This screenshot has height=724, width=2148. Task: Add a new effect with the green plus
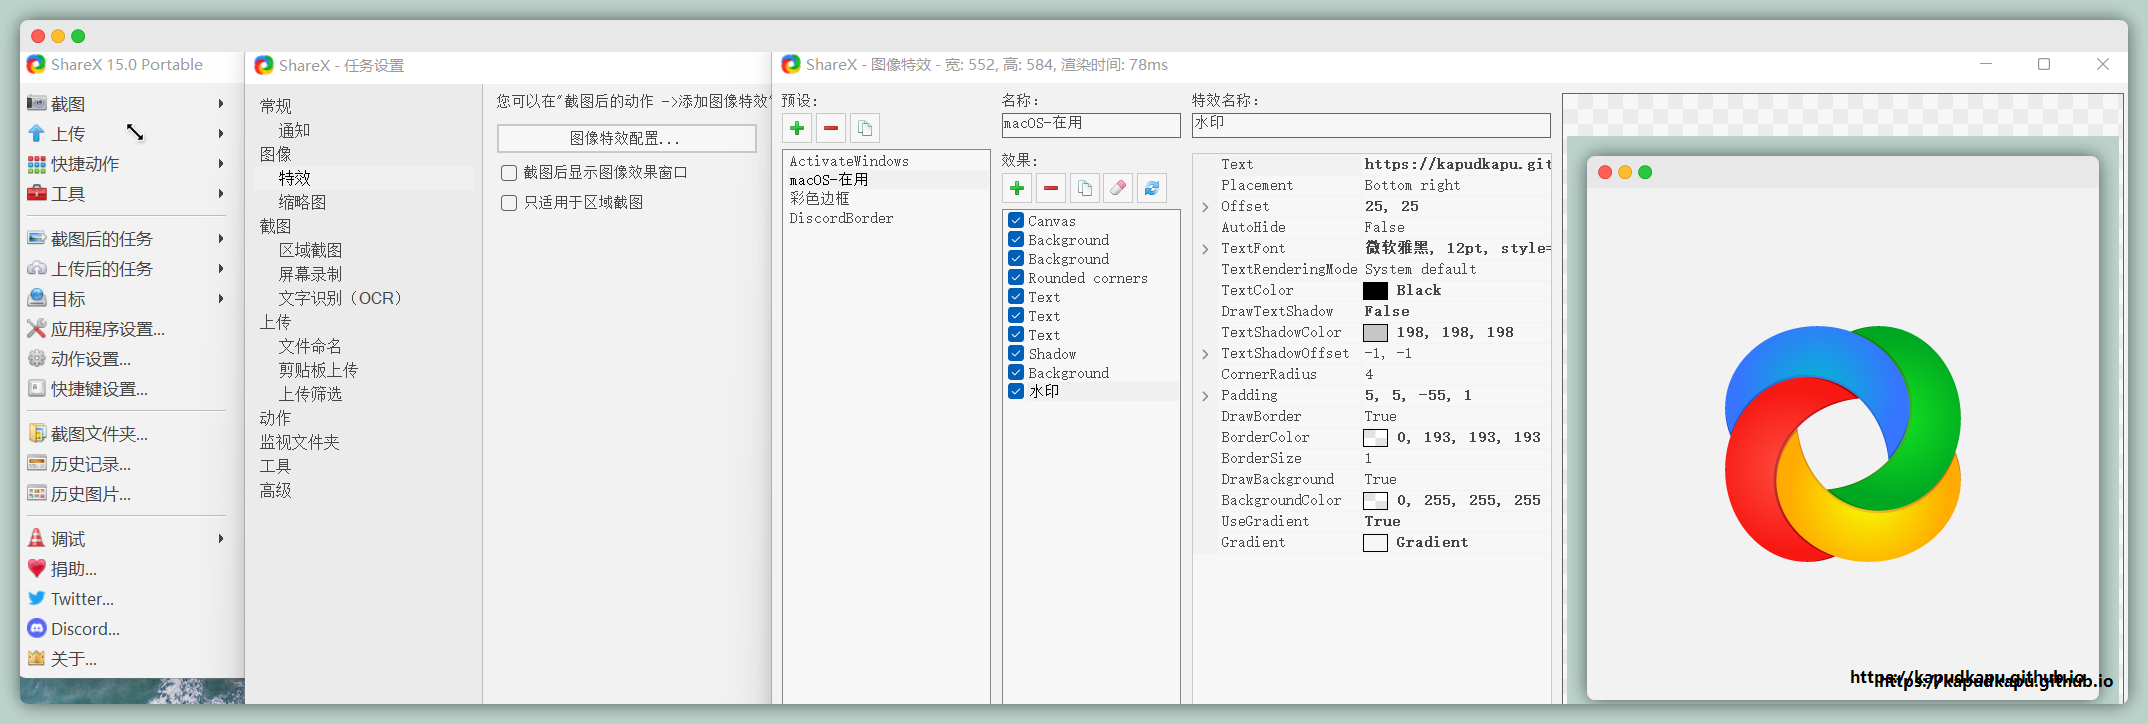click(x=1017, y=188)
